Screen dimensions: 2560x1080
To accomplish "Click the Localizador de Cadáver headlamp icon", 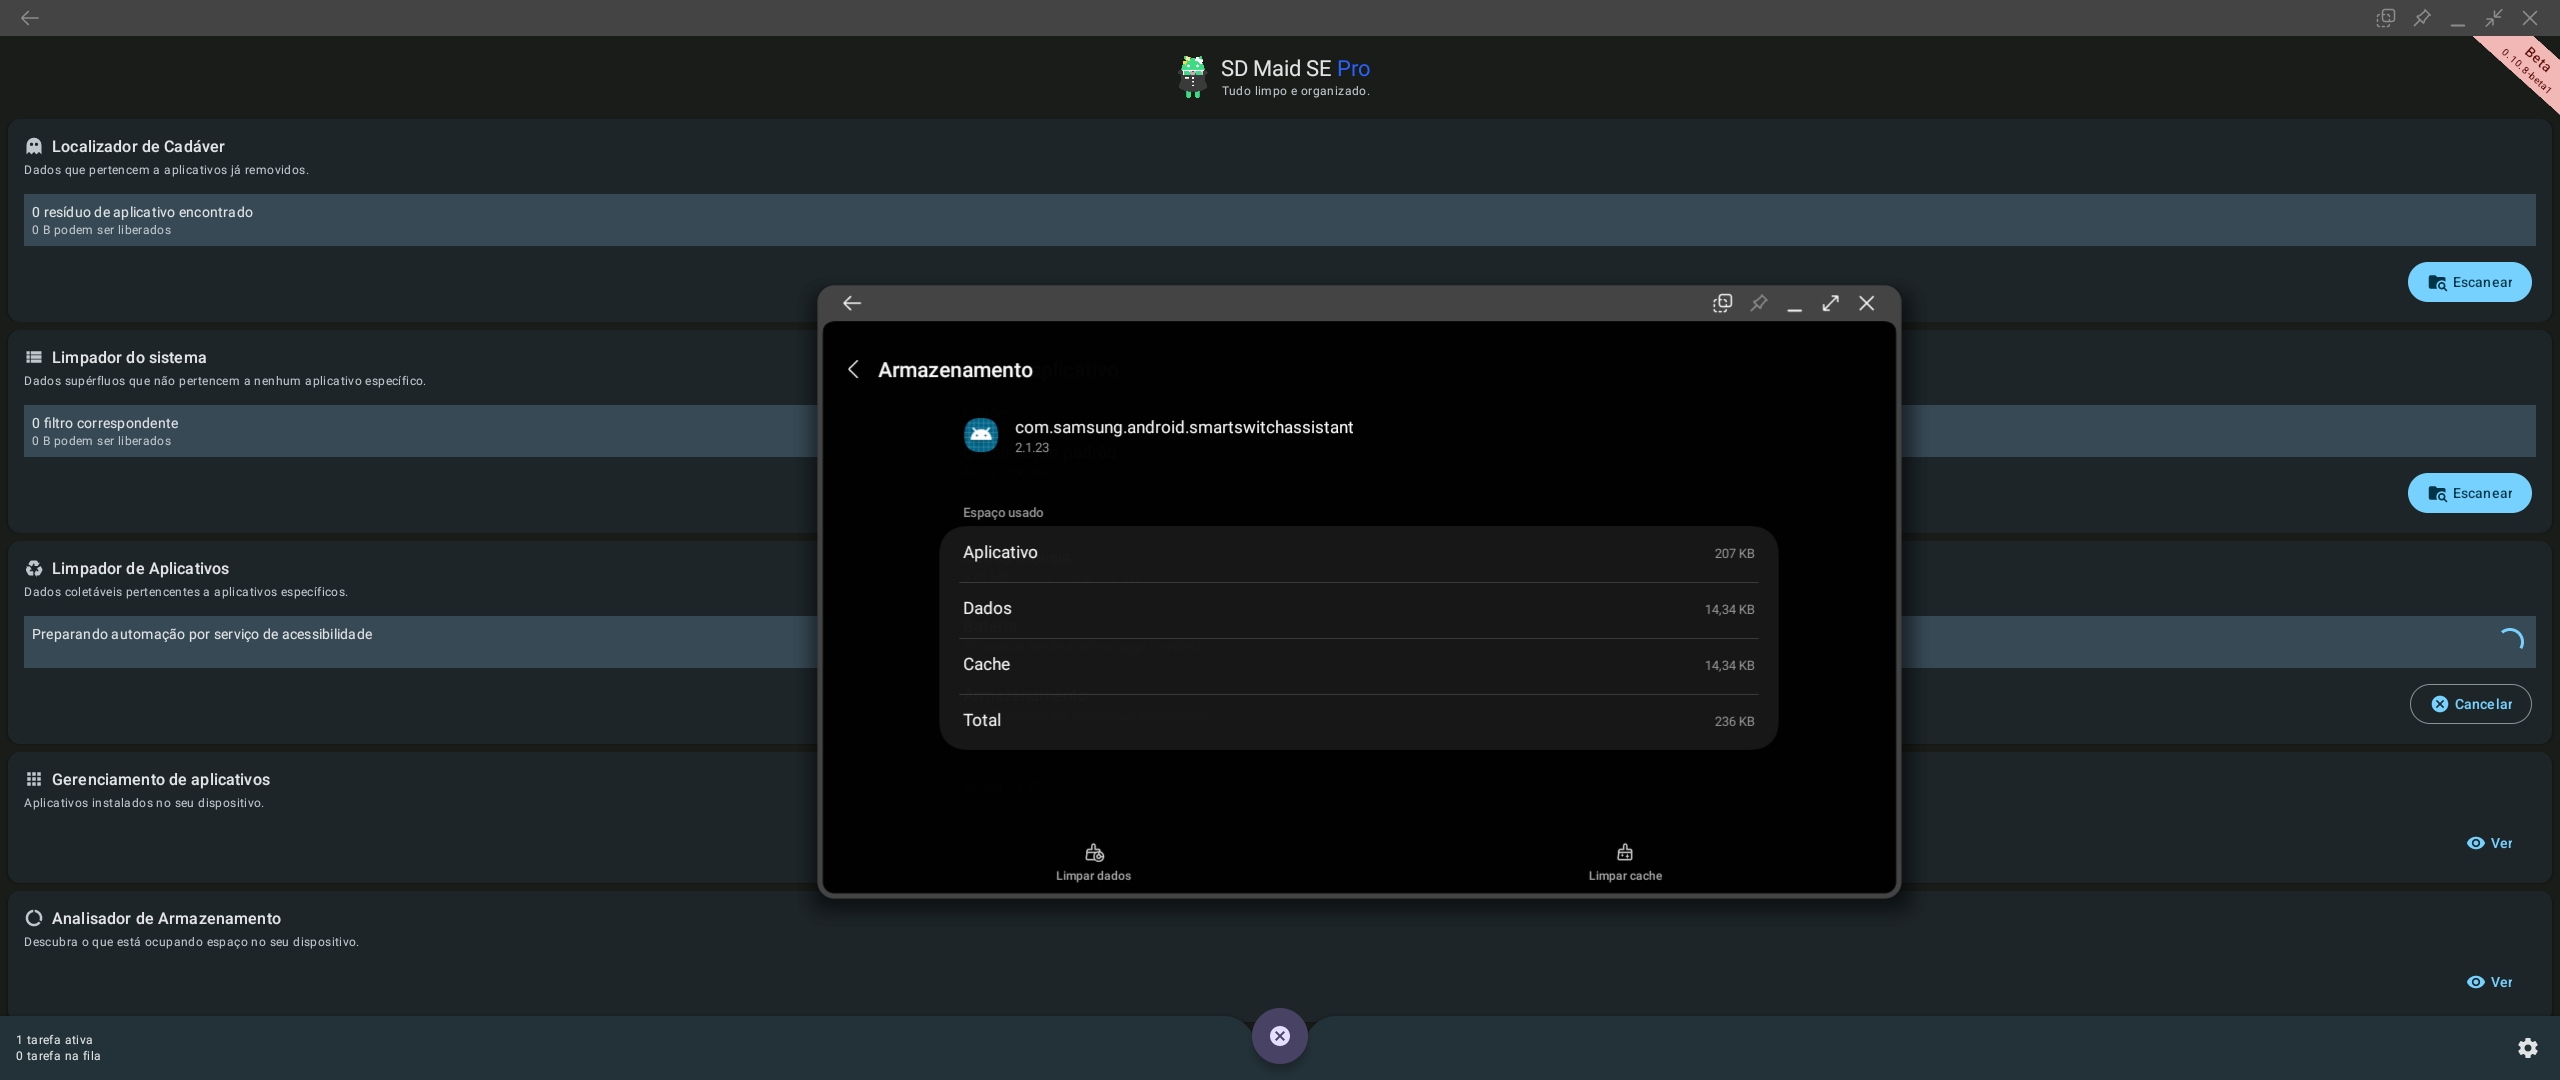I will [x=33, y=145].
